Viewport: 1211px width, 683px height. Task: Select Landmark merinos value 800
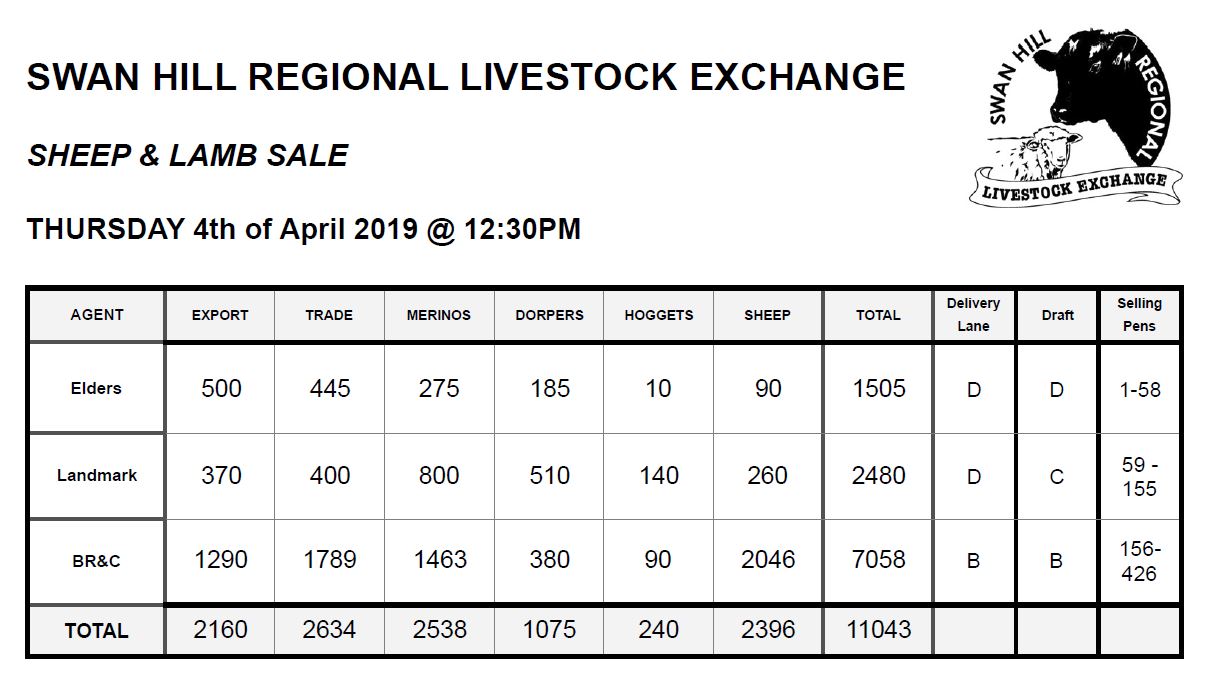click(x=439, y=475)
